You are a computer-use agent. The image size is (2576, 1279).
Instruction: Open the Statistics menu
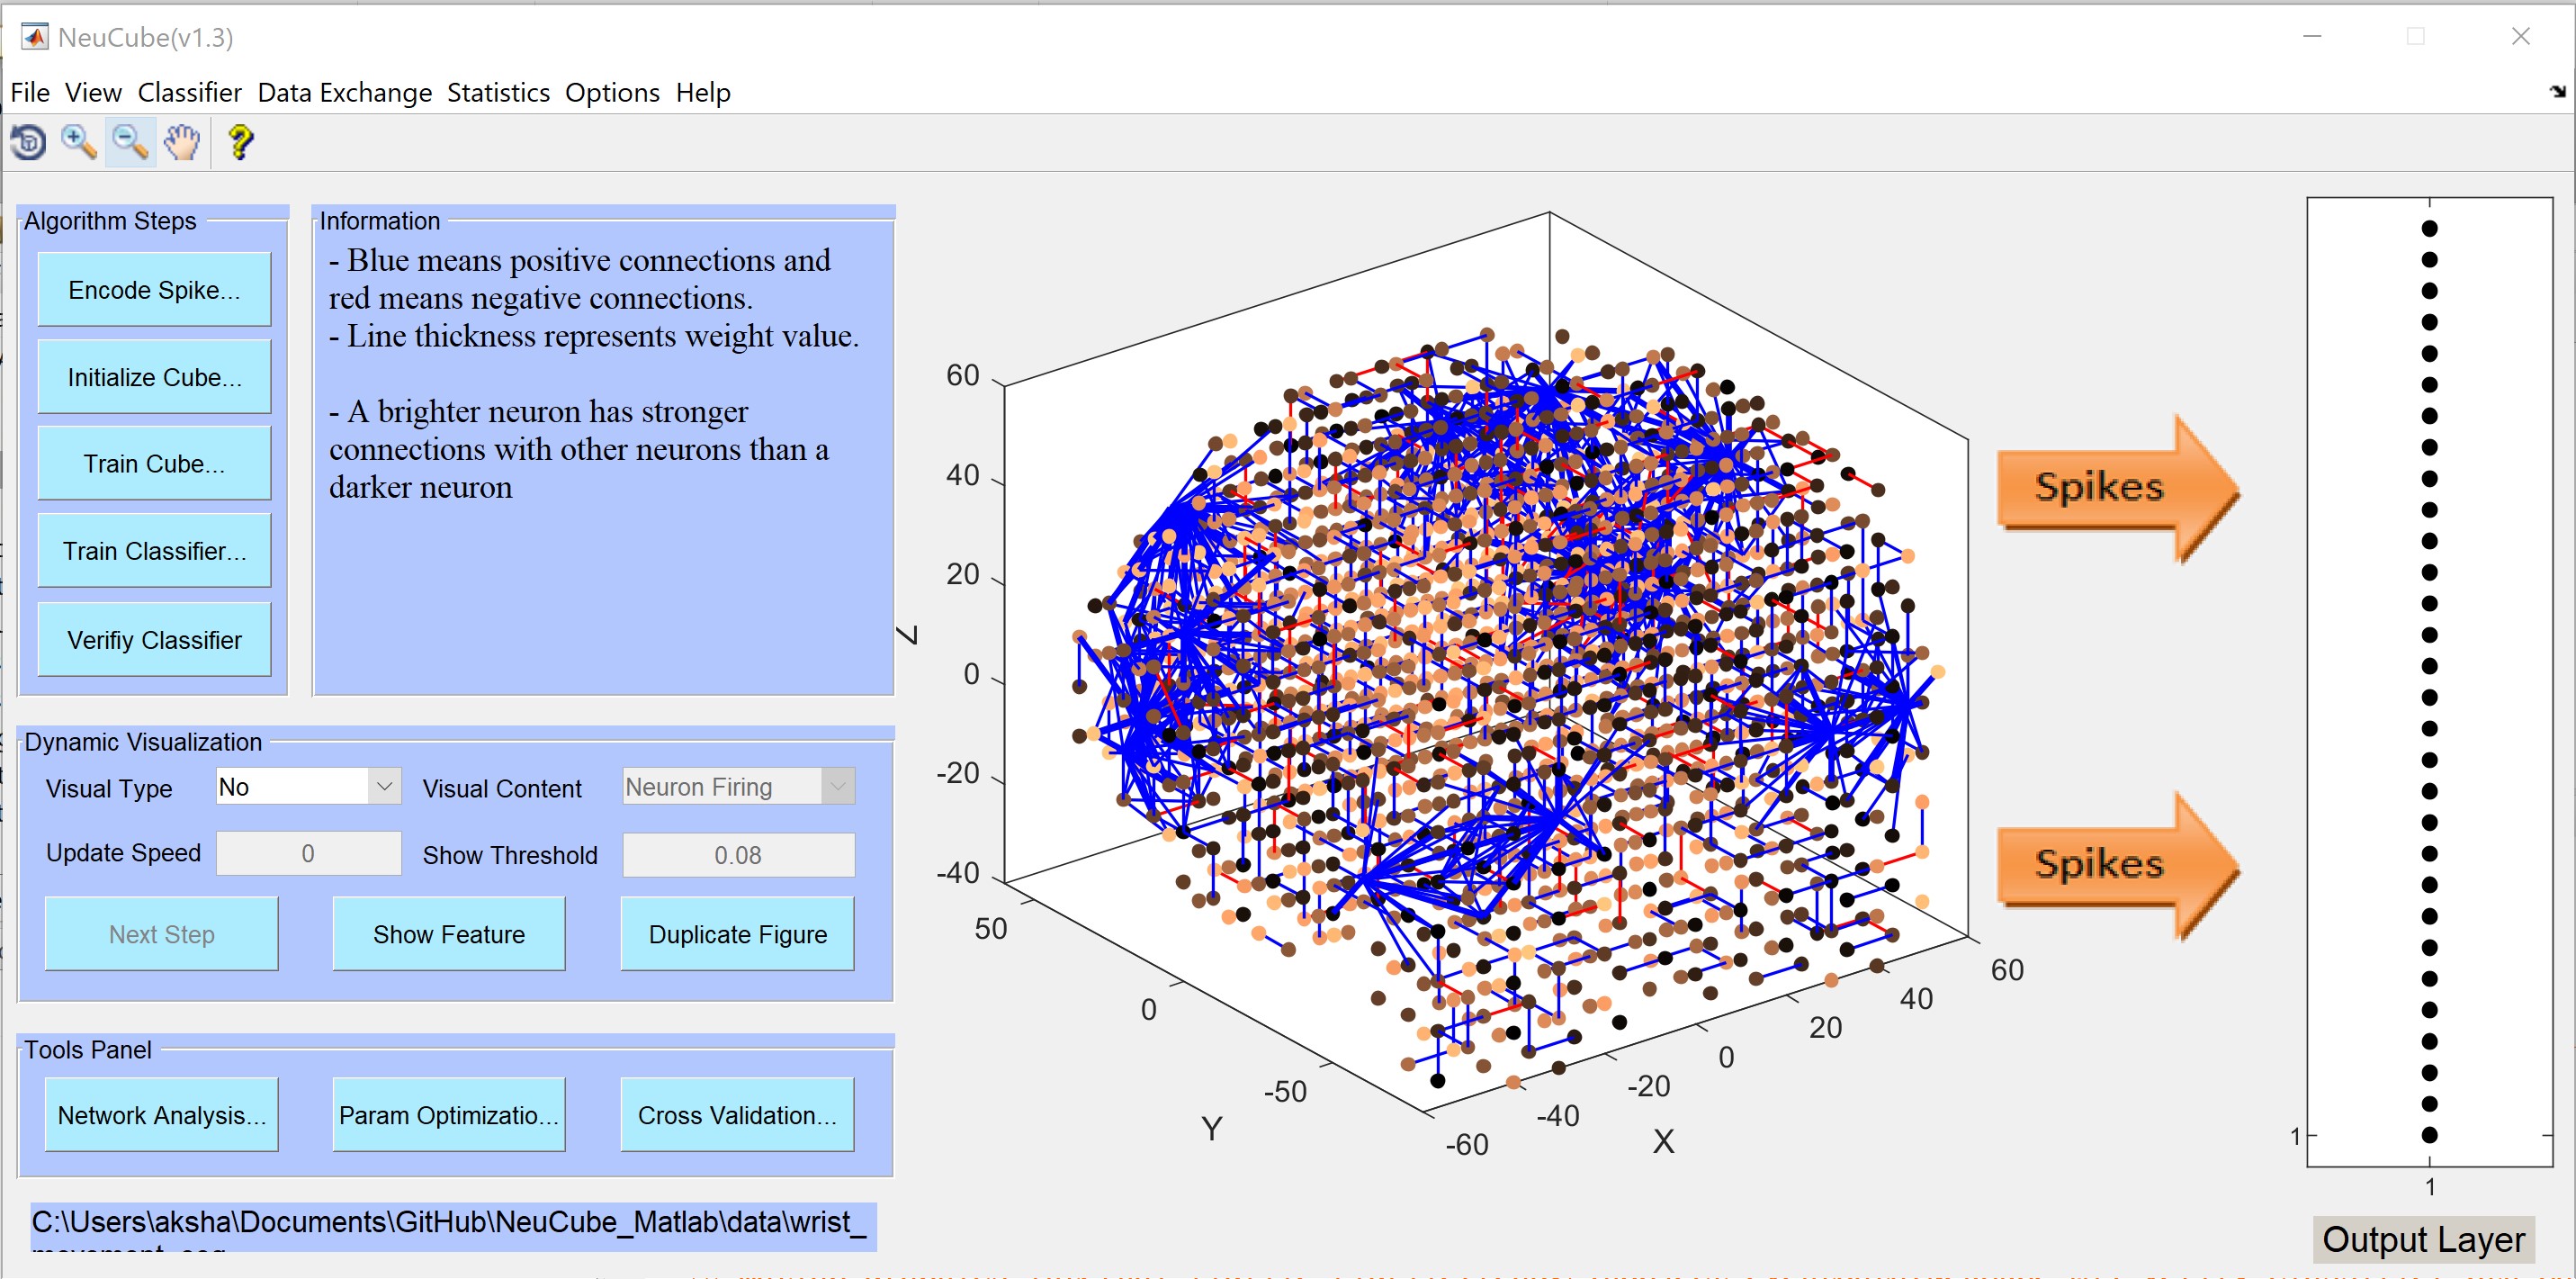(498, 93)
